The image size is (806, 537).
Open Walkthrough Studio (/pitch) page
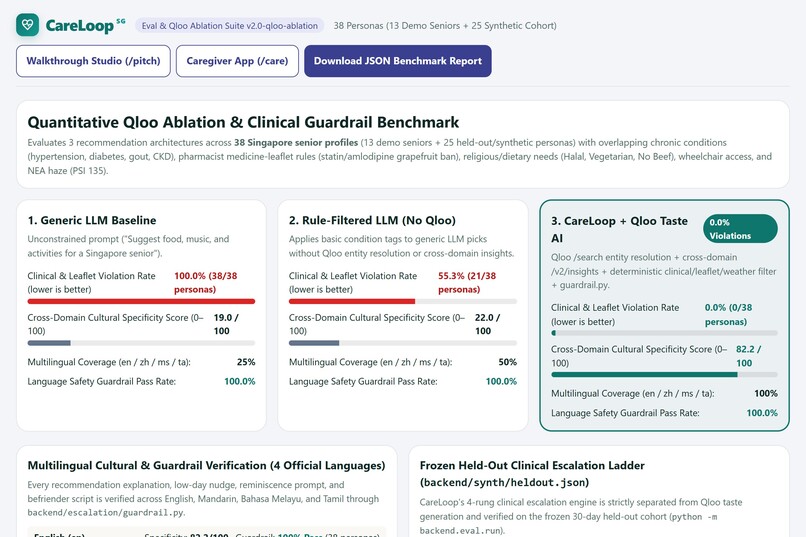(93, 61)
